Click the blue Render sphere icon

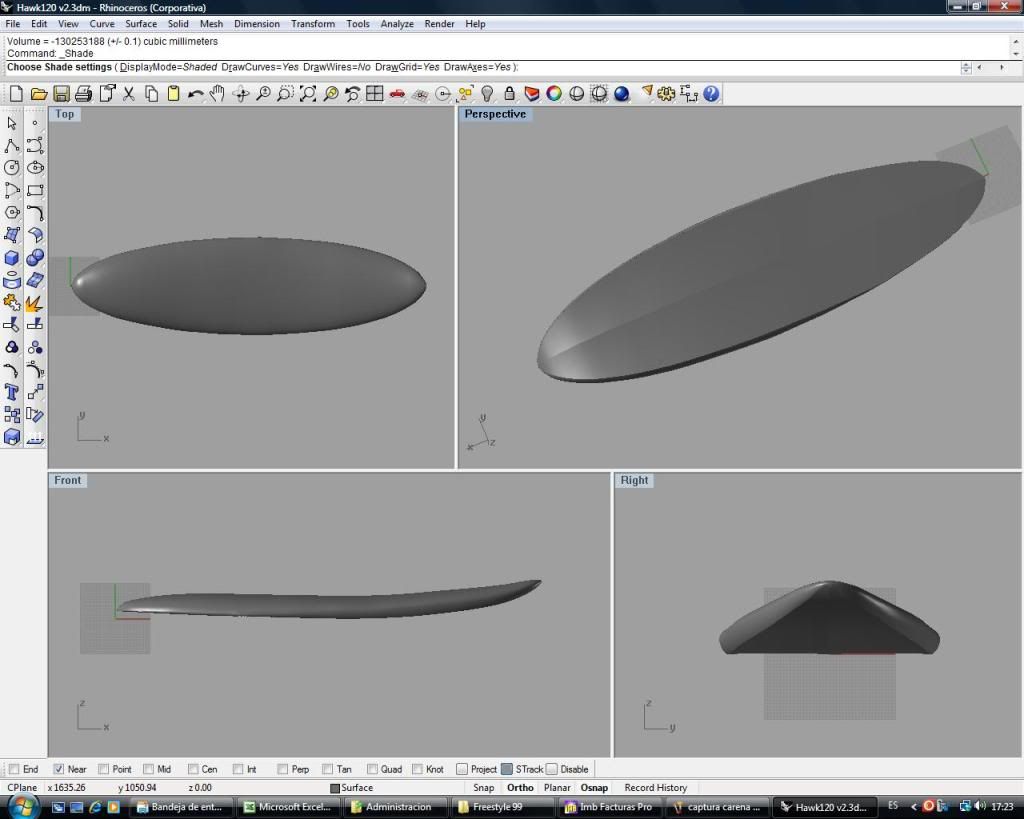621,94
